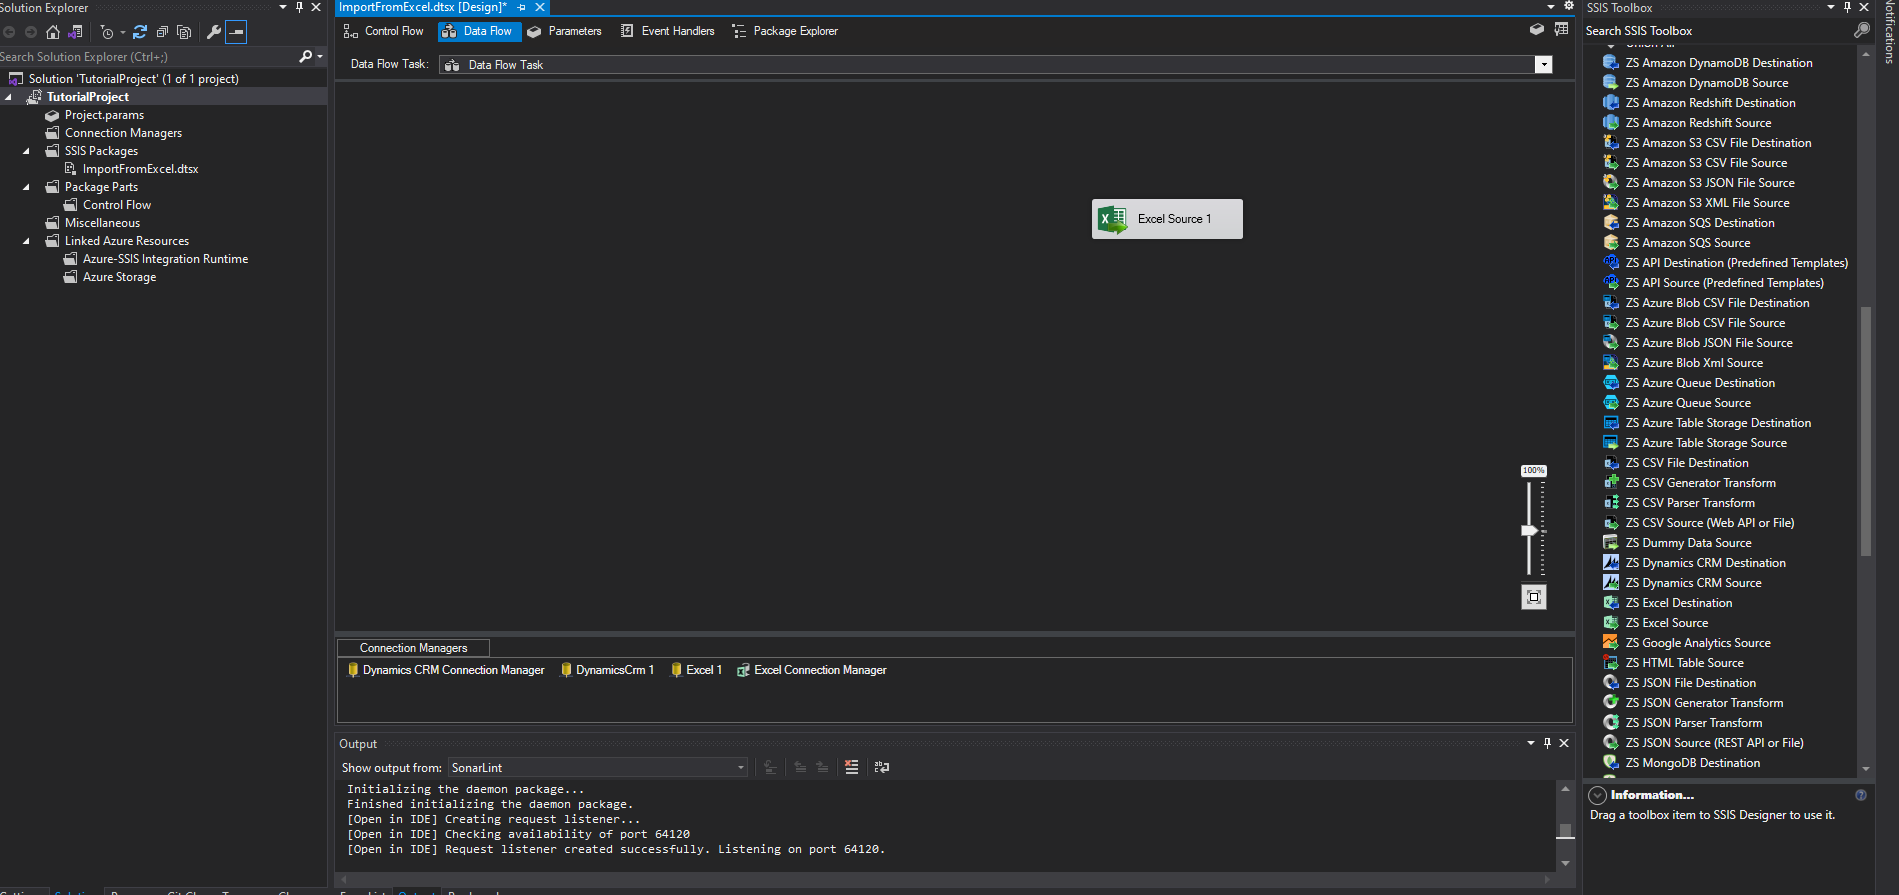This screenshot has width=1899, height=895.
Task: Switch to the Data Flow tab
Action: (x=478, y=31)
